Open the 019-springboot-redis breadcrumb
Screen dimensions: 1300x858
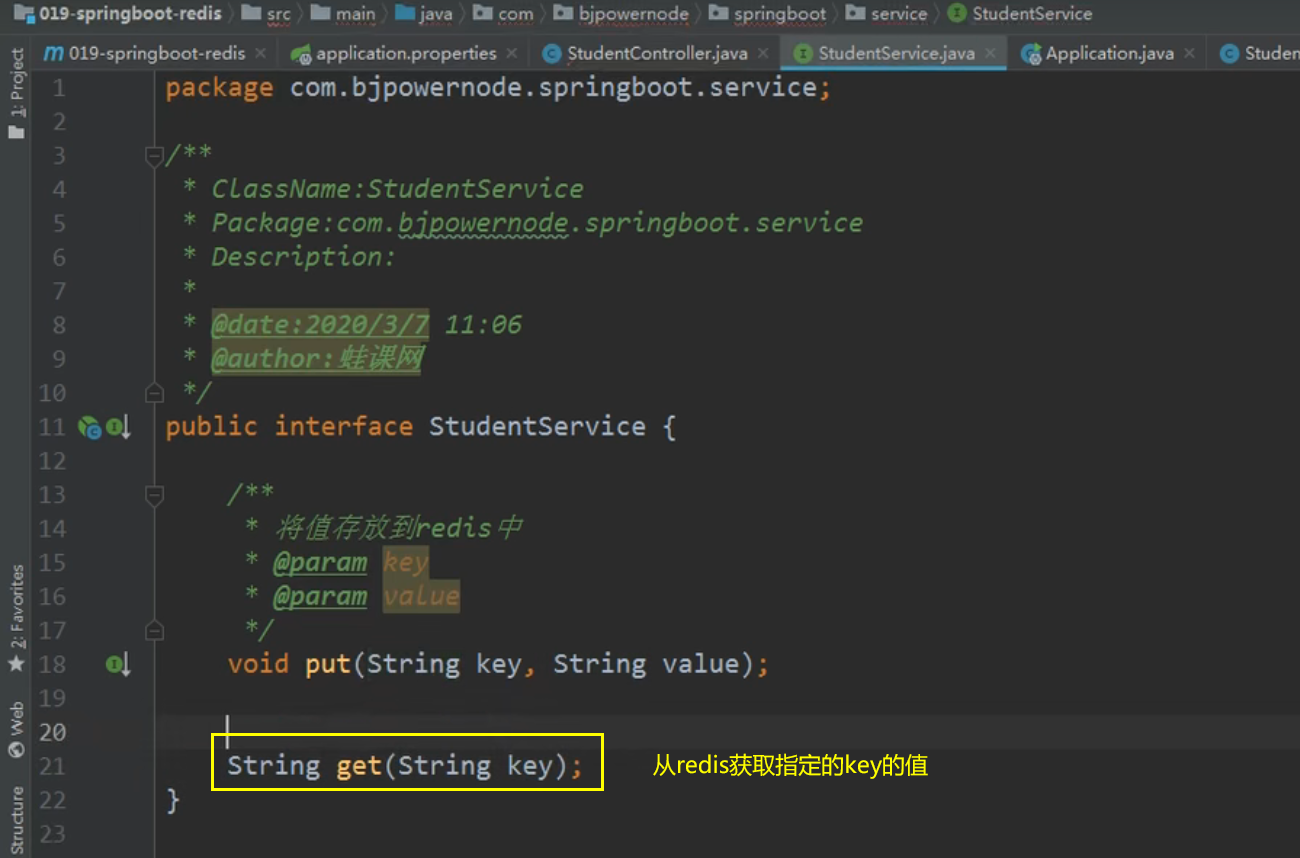[x=118, y=13]
